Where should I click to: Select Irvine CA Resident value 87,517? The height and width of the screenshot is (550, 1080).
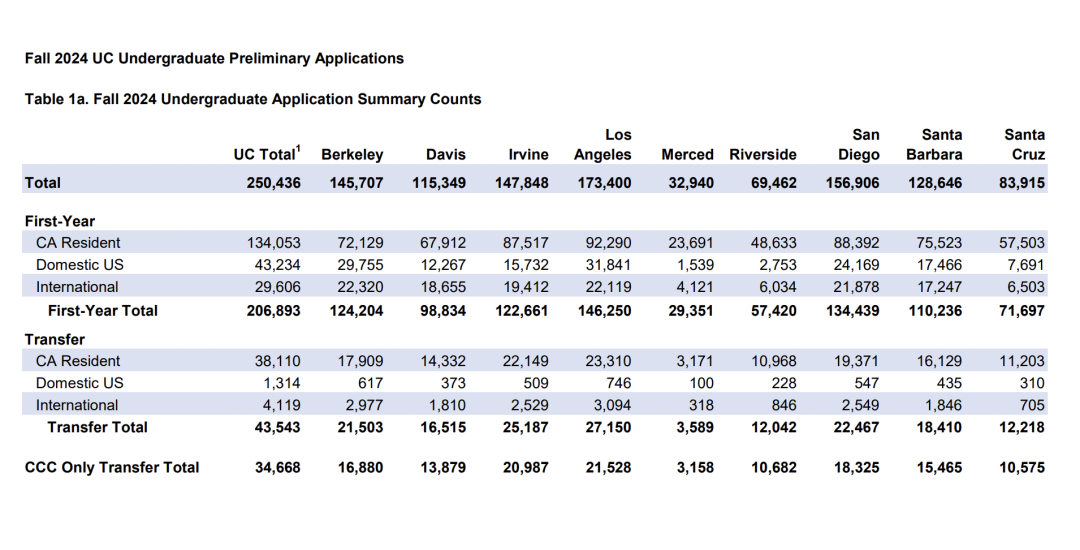pos(526,243)
